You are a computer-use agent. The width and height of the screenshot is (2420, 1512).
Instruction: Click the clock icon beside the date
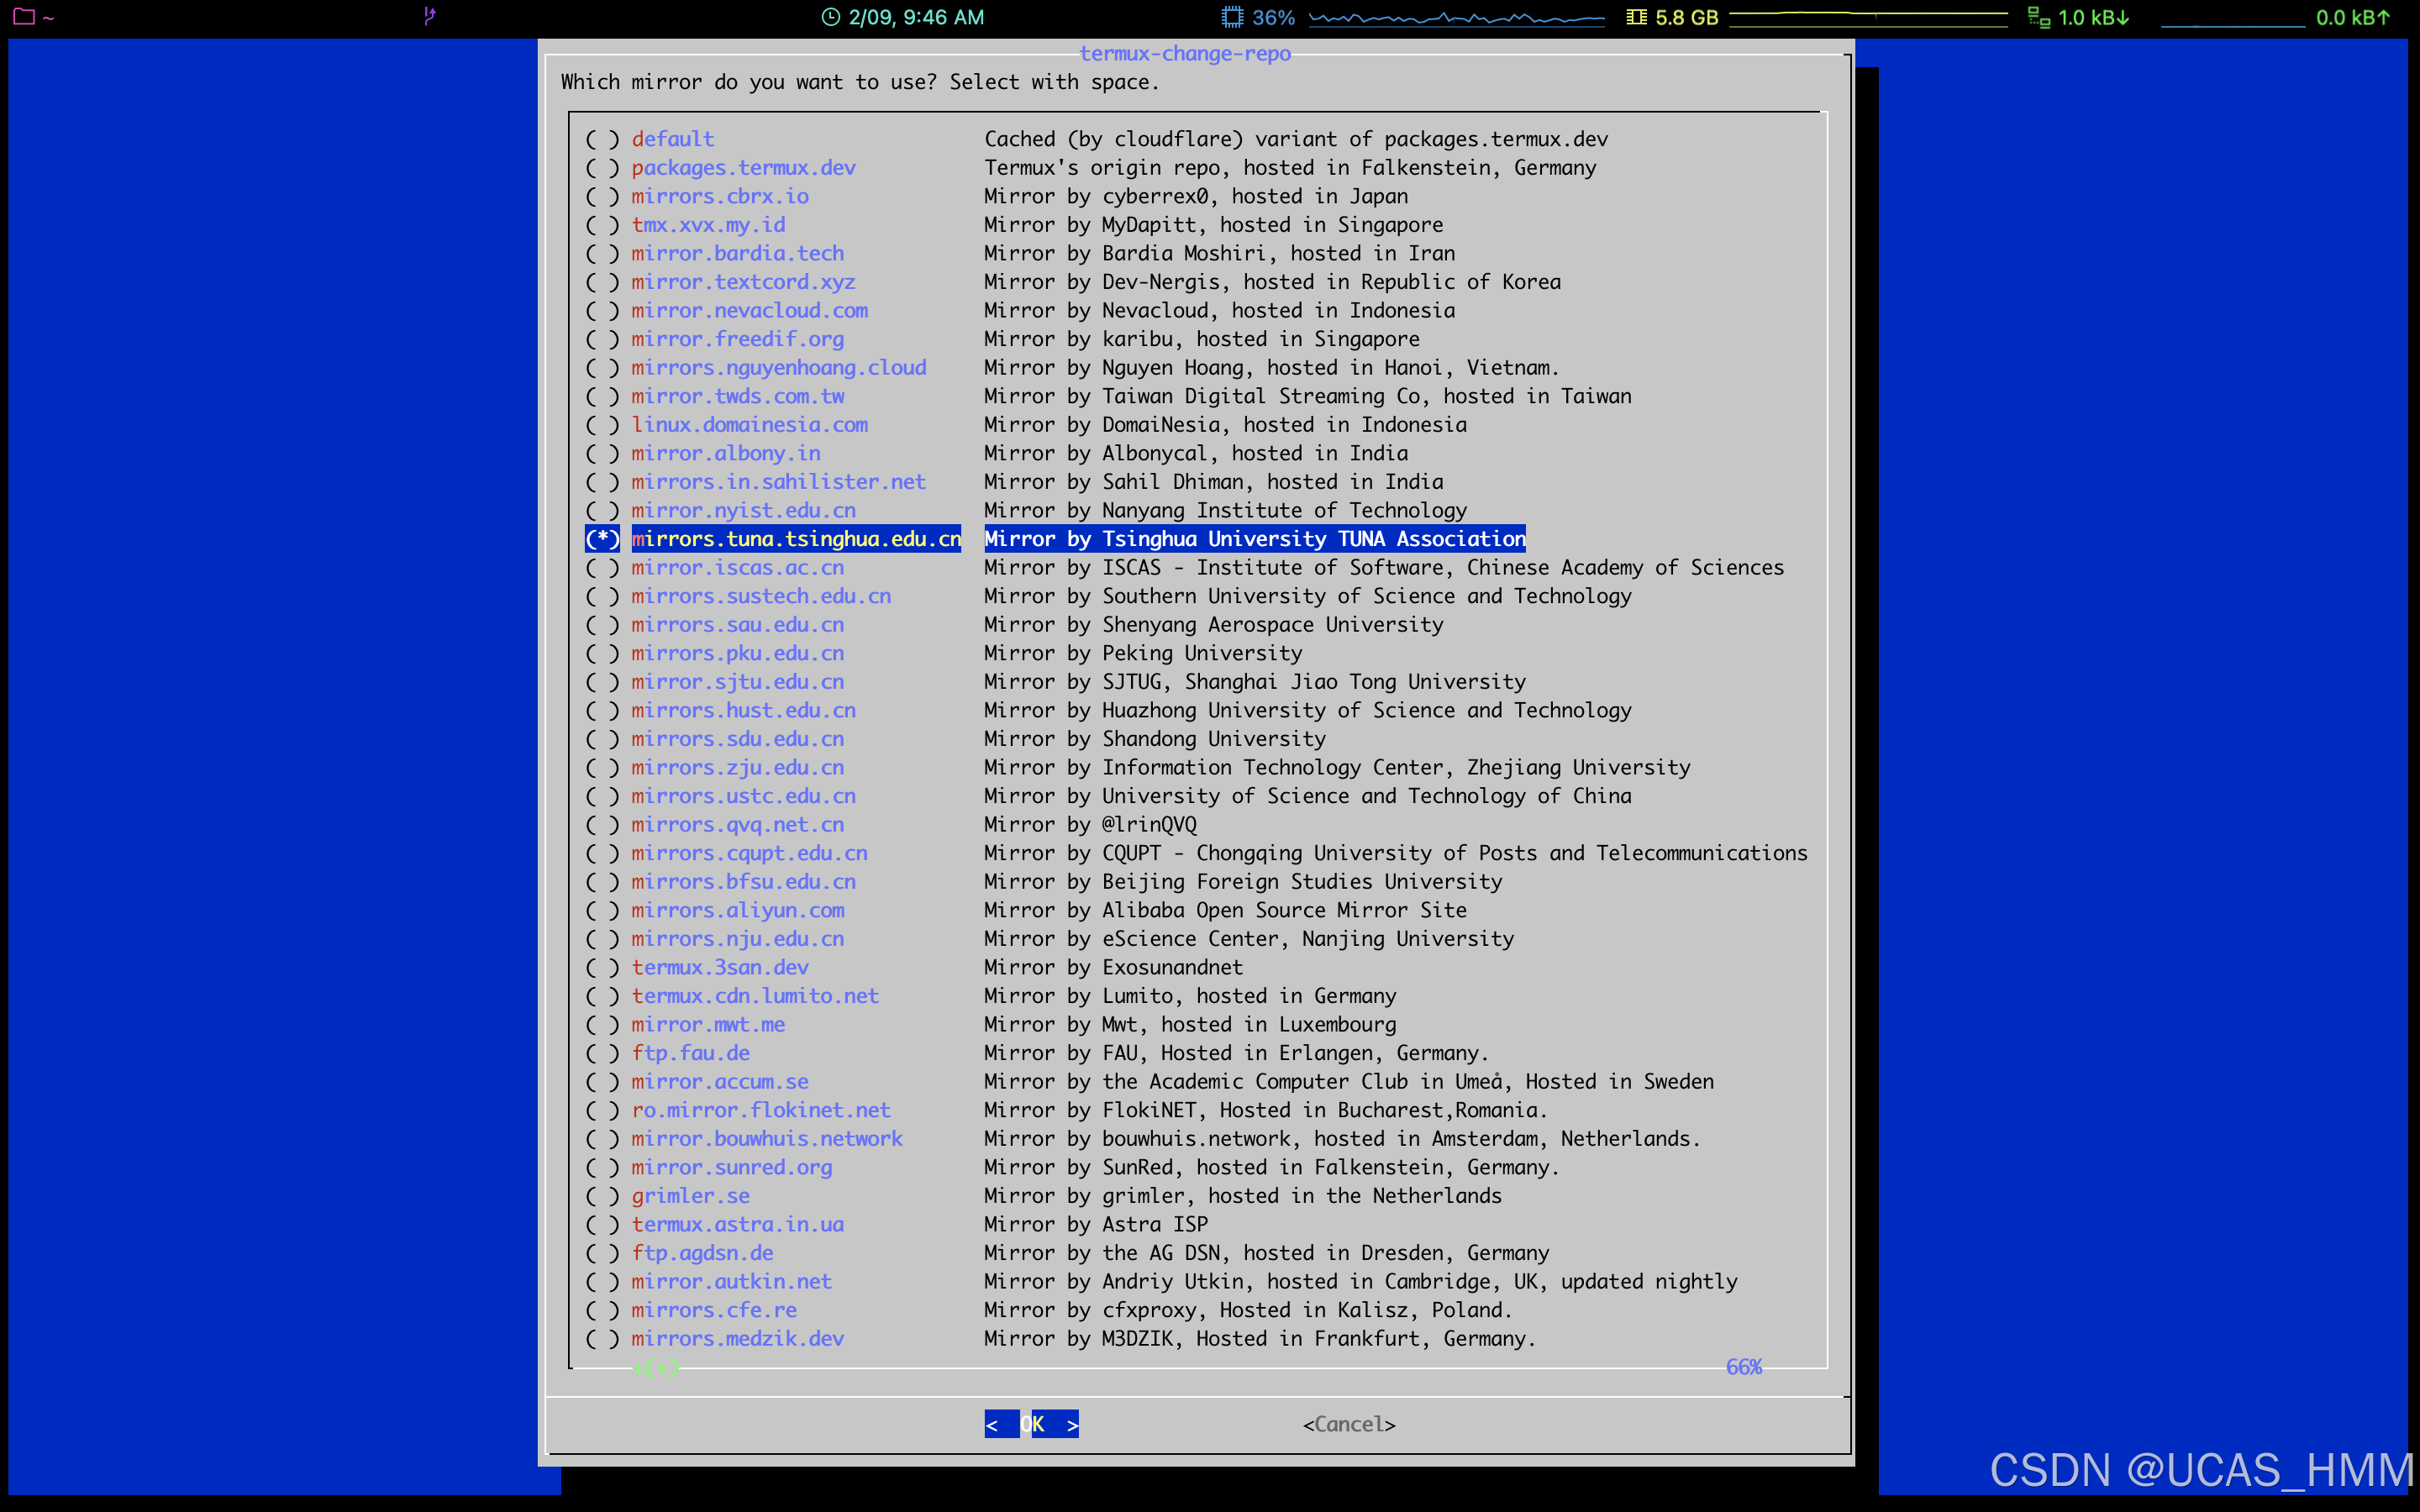point(830,17)
